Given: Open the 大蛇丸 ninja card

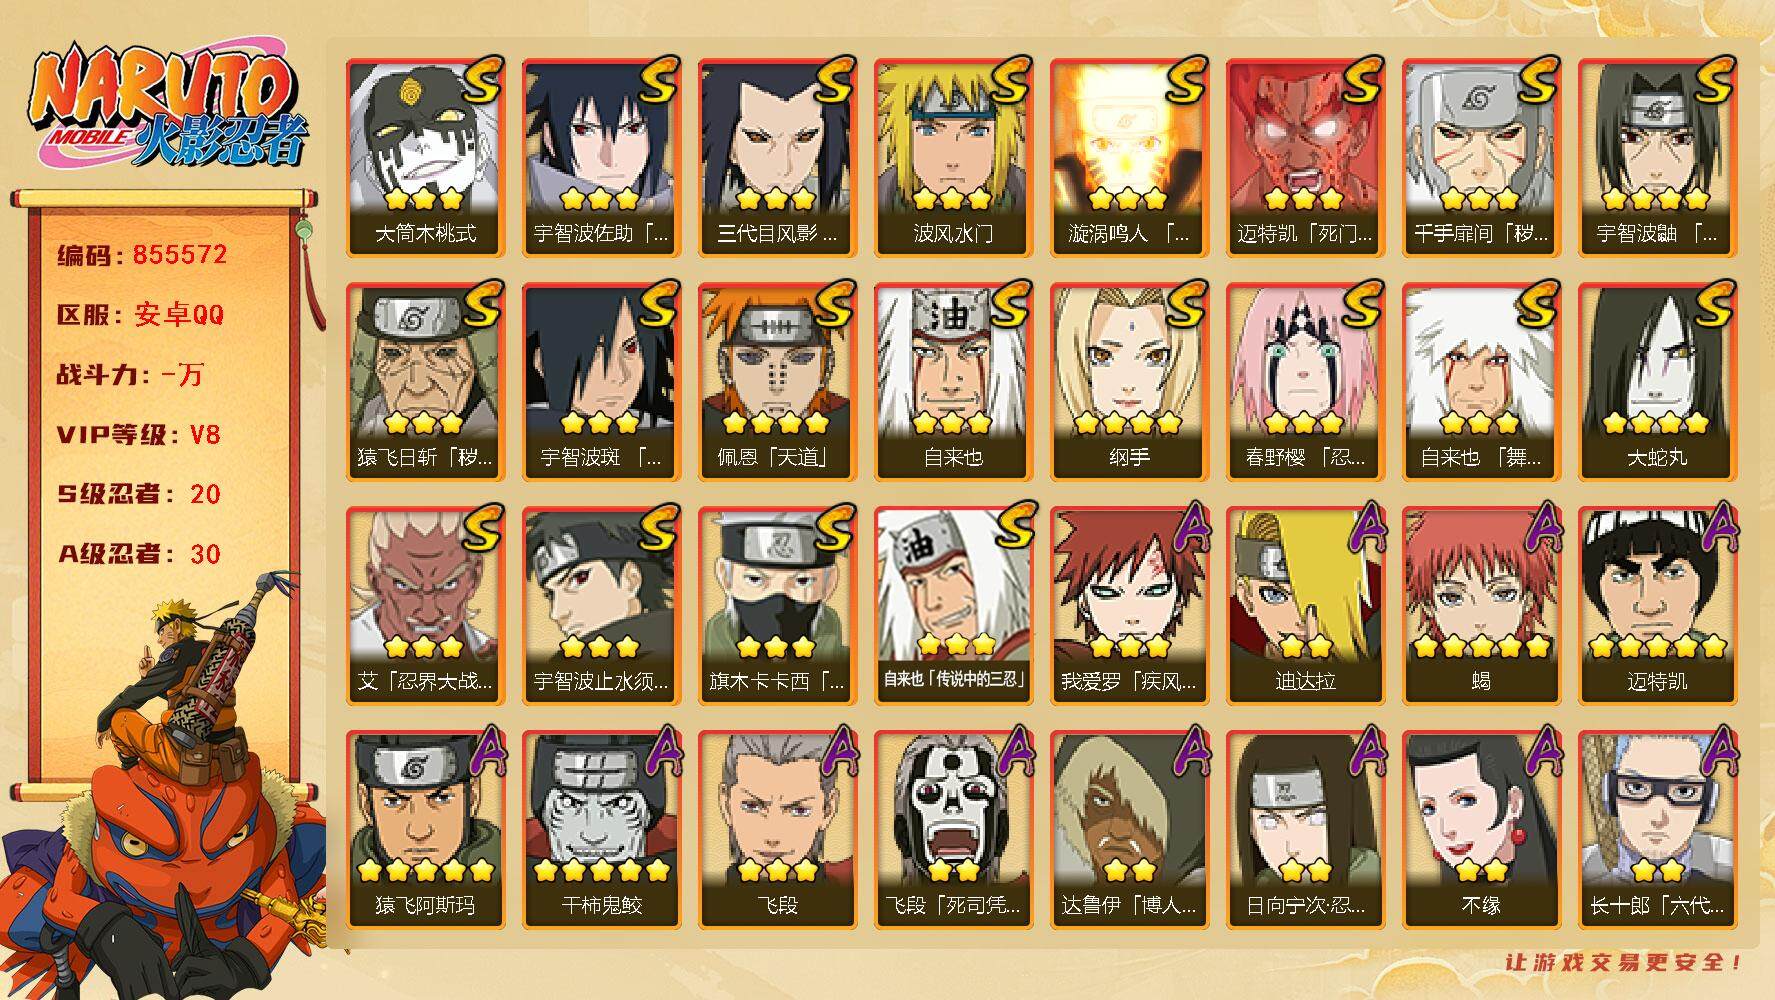Looking at the screenshot, I should (1658, 381).
